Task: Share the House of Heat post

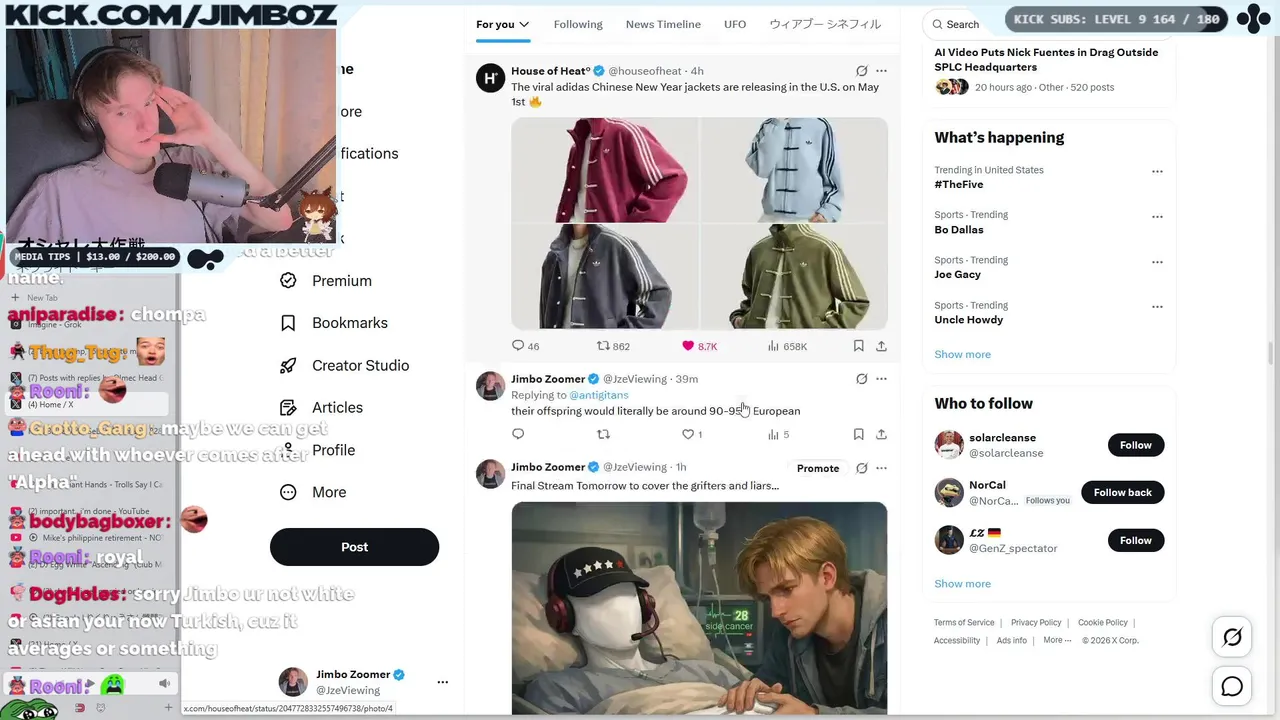Action: click(881, 346)
